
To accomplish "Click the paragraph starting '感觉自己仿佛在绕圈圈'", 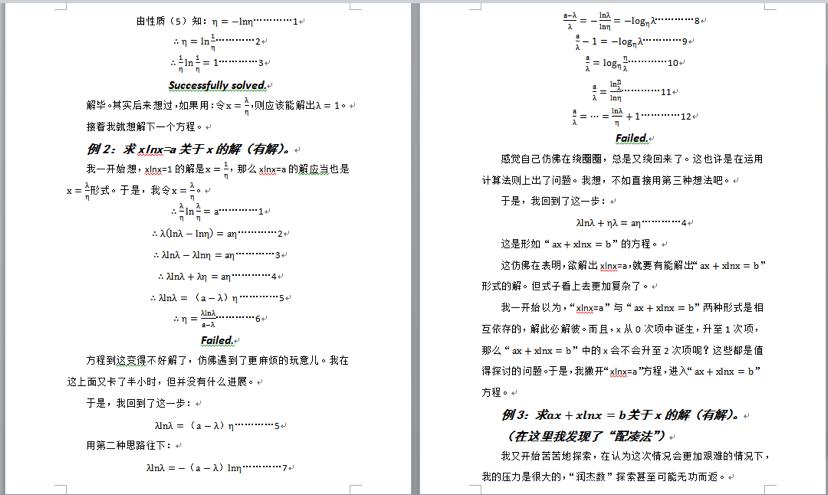I will point(623,170).
